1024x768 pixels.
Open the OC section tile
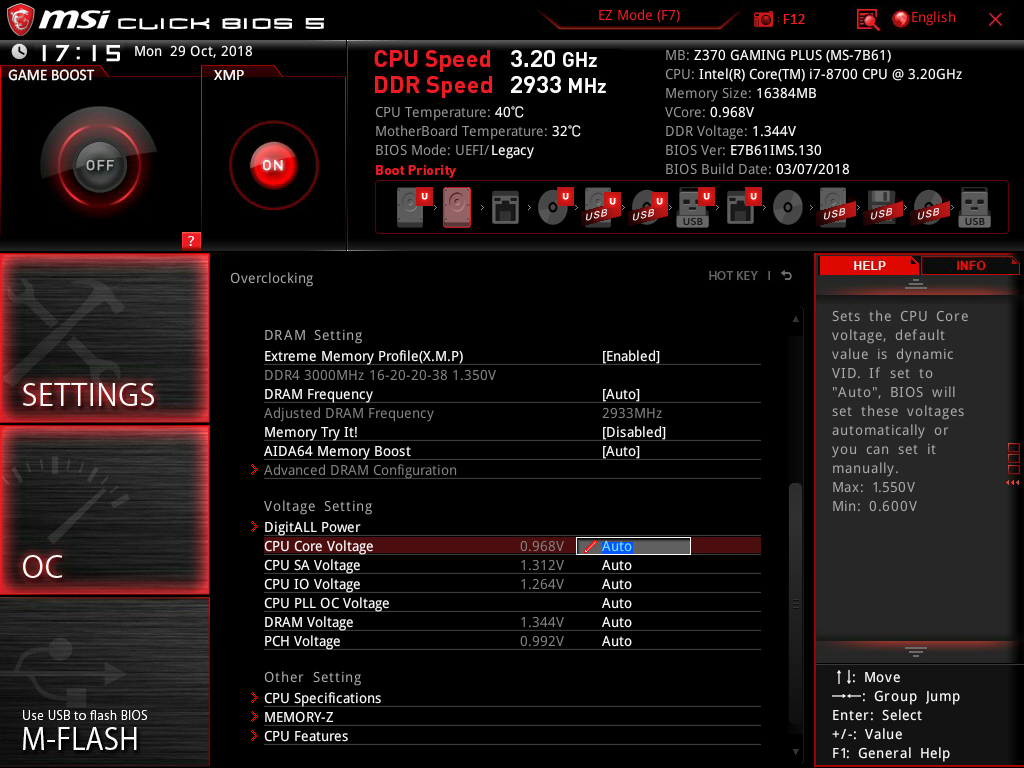[104, 510]
